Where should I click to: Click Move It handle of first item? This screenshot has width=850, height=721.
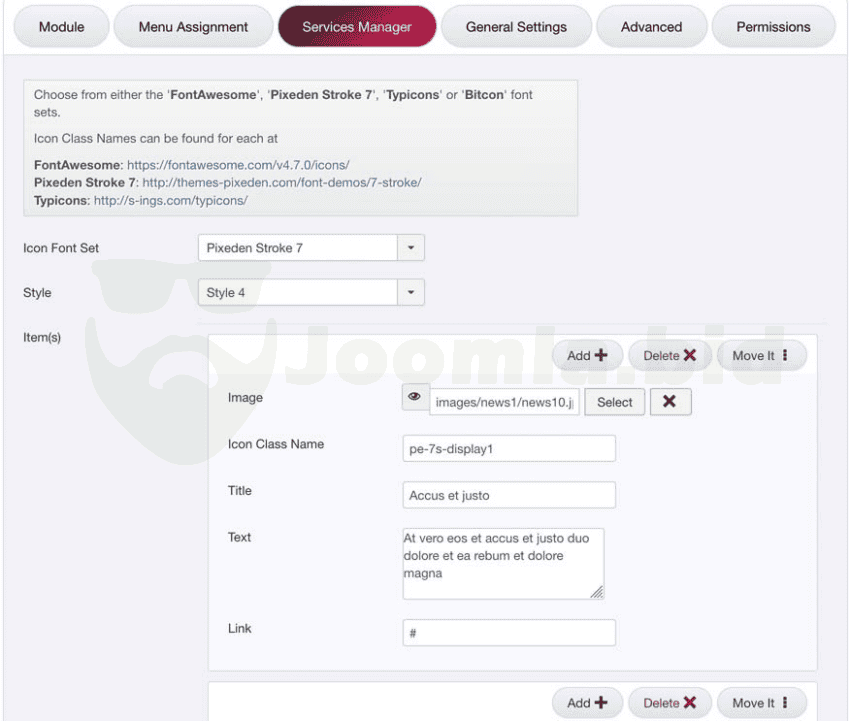click(761, 356)
